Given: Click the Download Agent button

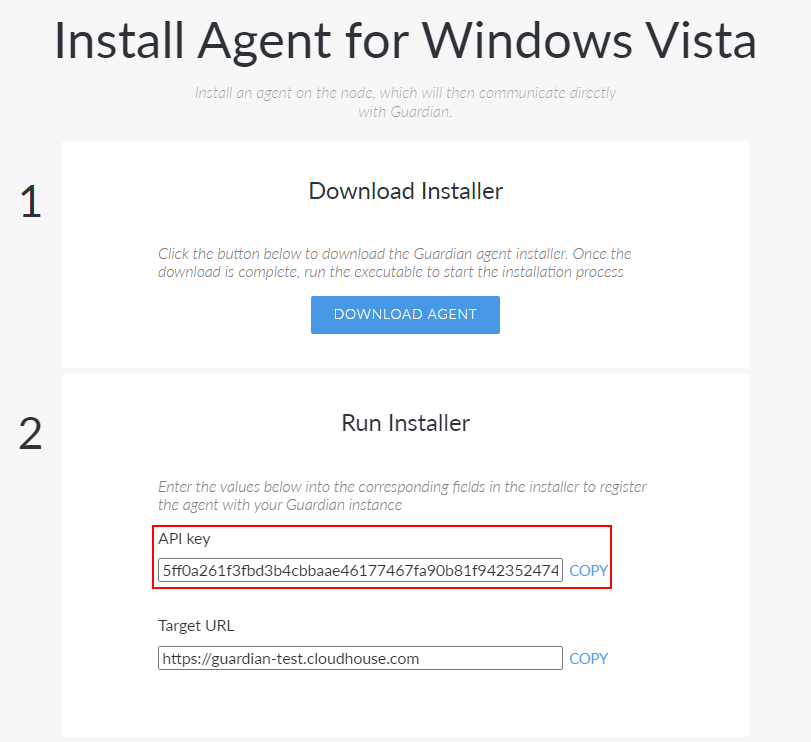Looking at the screenshot, I should tap(405, 314).
